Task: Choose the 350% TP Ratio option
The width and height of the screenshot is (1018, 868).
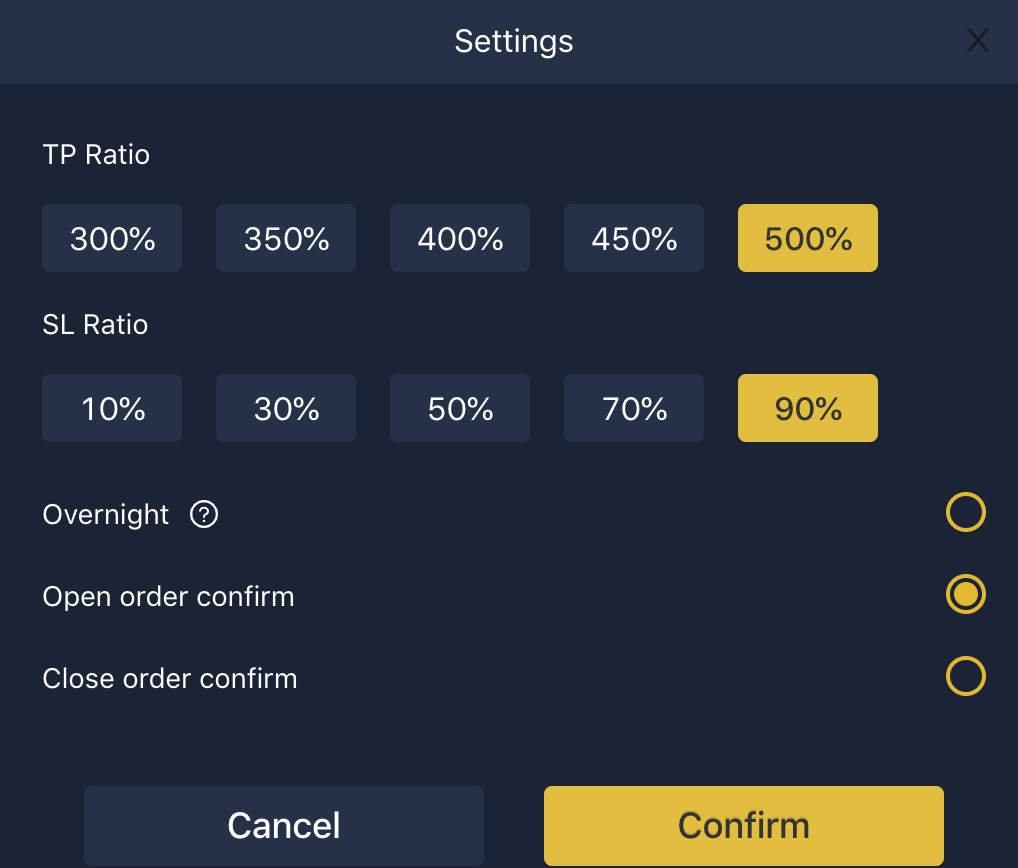Action: click(x=286, y=238)
